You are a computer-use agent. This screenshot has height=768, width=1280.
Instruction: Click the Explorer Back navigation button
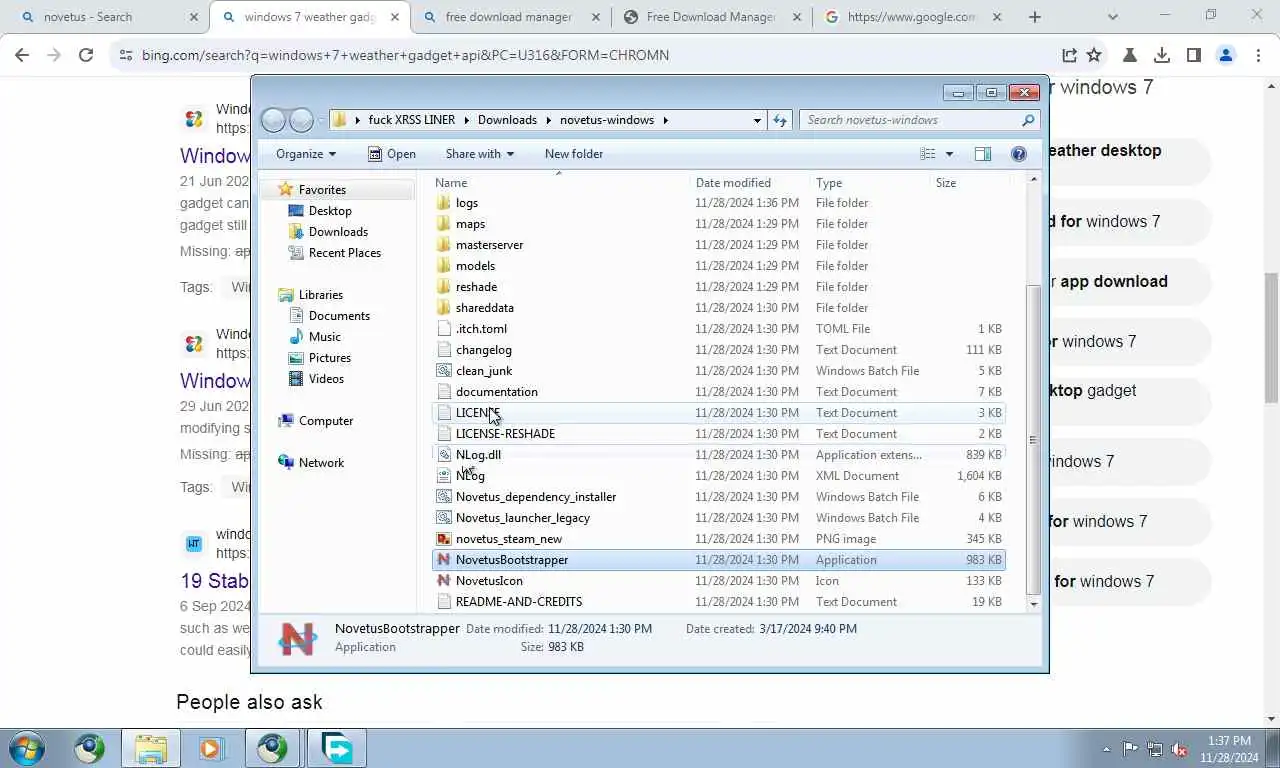[273, 120]
